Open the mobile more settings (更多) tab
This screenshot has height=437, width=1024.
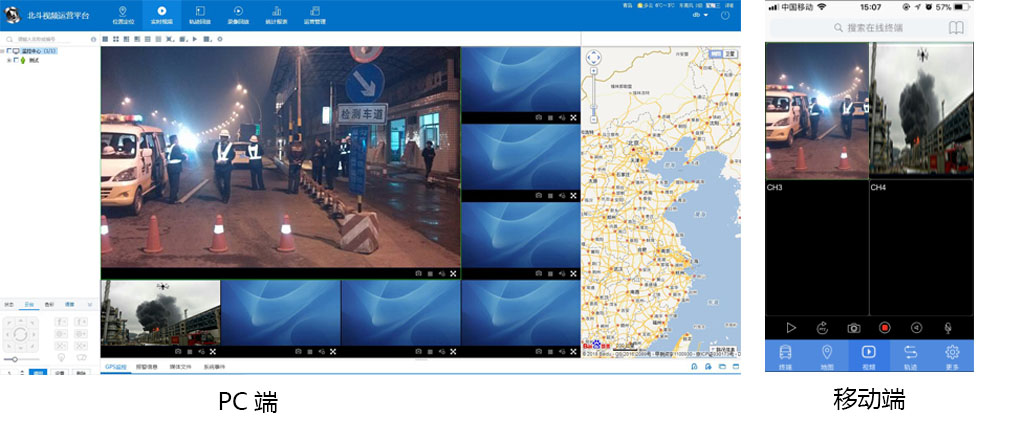(952, 356)
